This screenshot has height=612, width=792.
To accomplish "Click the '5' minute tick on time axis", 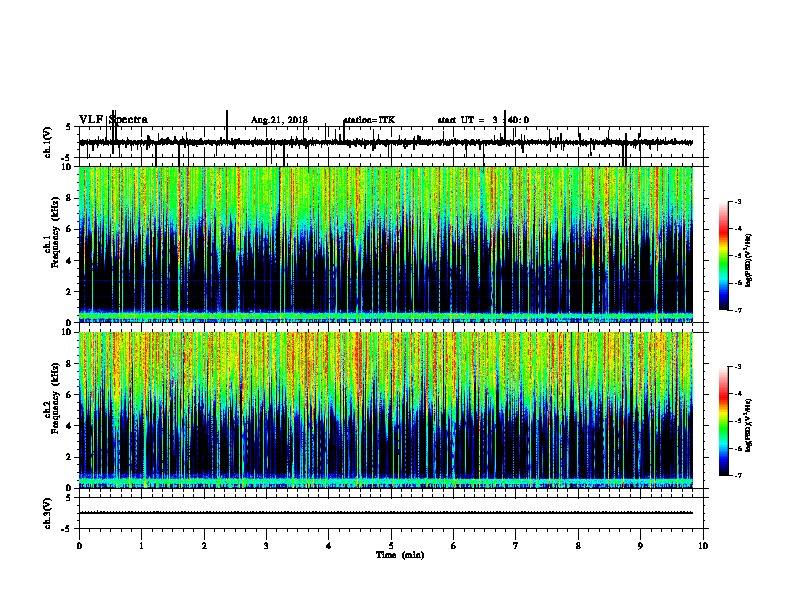I will [391, 546].
